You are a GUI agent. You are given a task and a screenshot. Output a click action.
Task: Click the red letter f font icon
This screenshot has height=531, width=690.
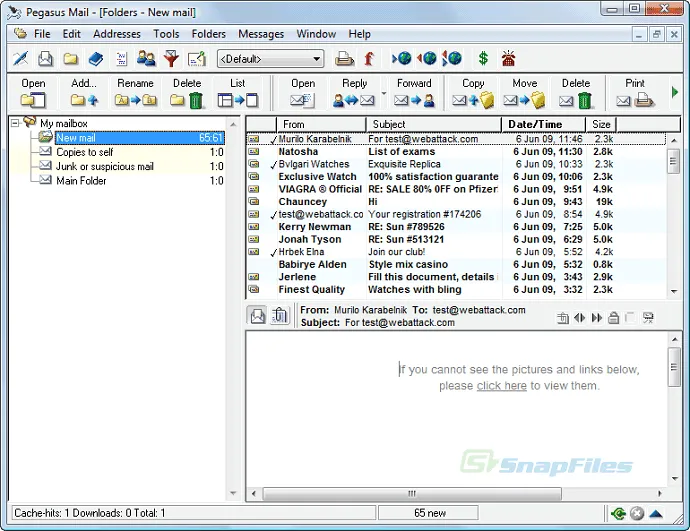click(x=369, y=59)
